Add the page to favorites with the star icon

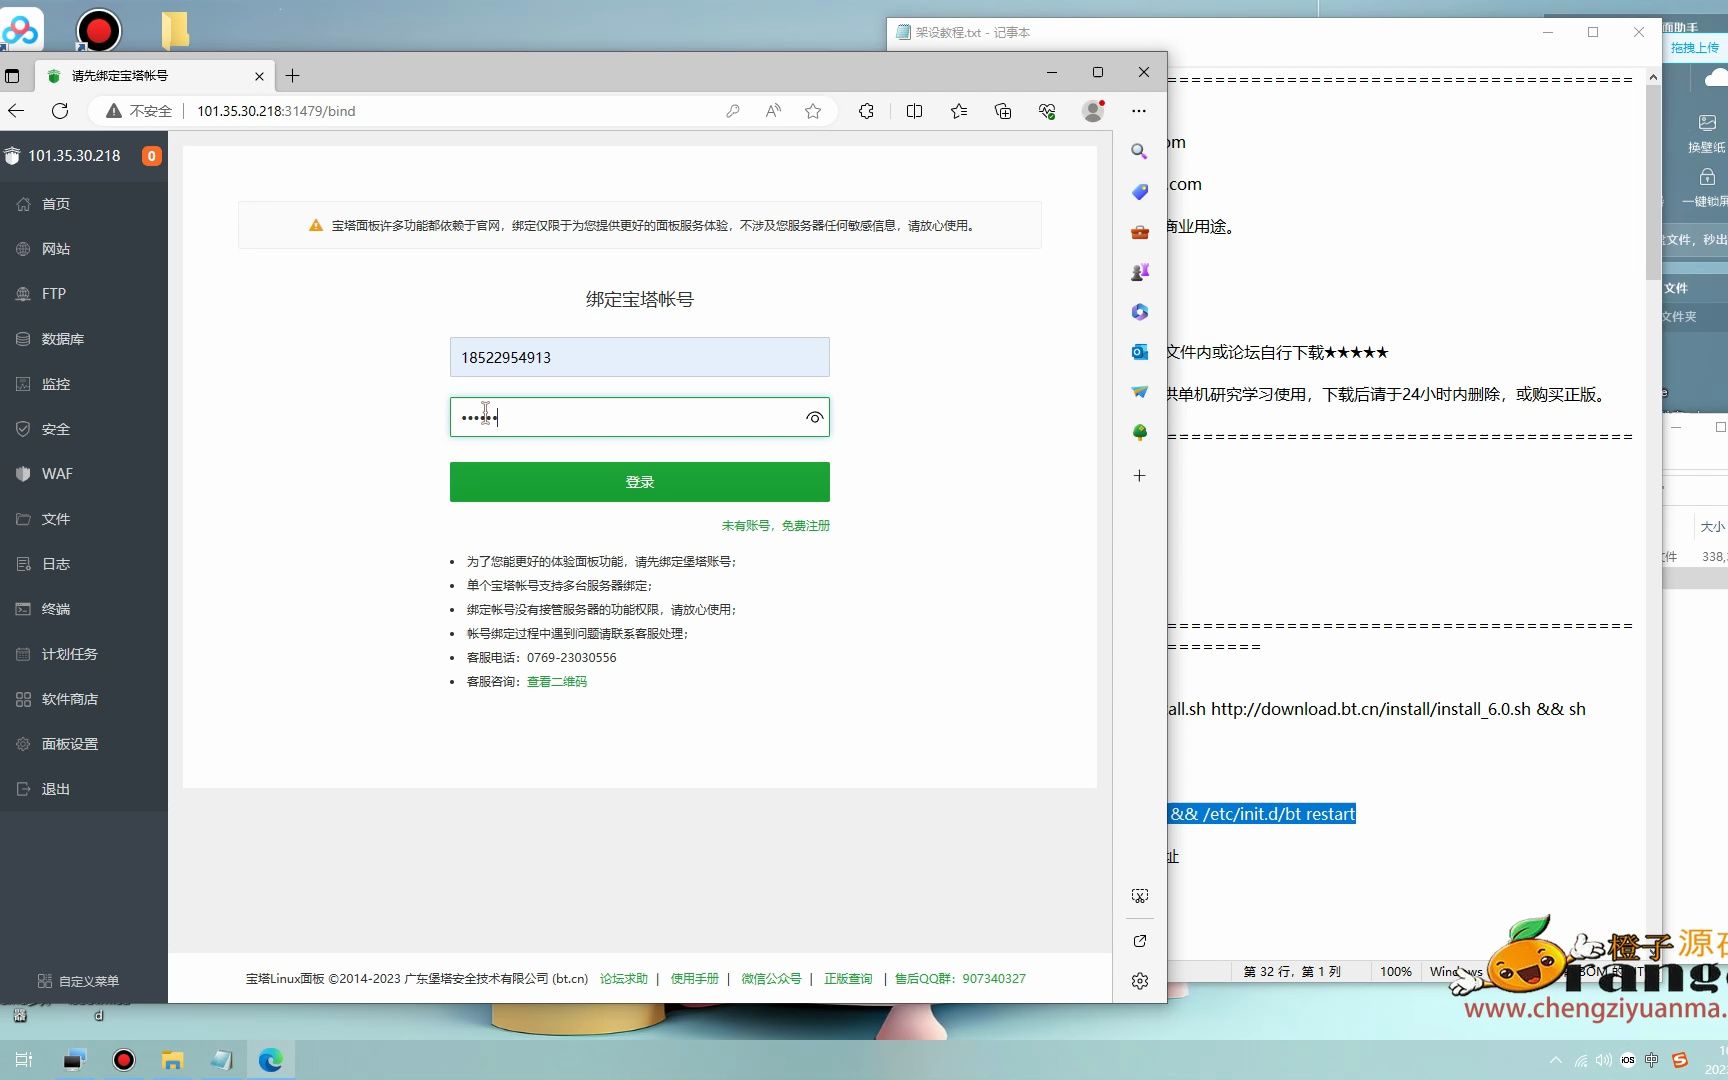point(813,111)
